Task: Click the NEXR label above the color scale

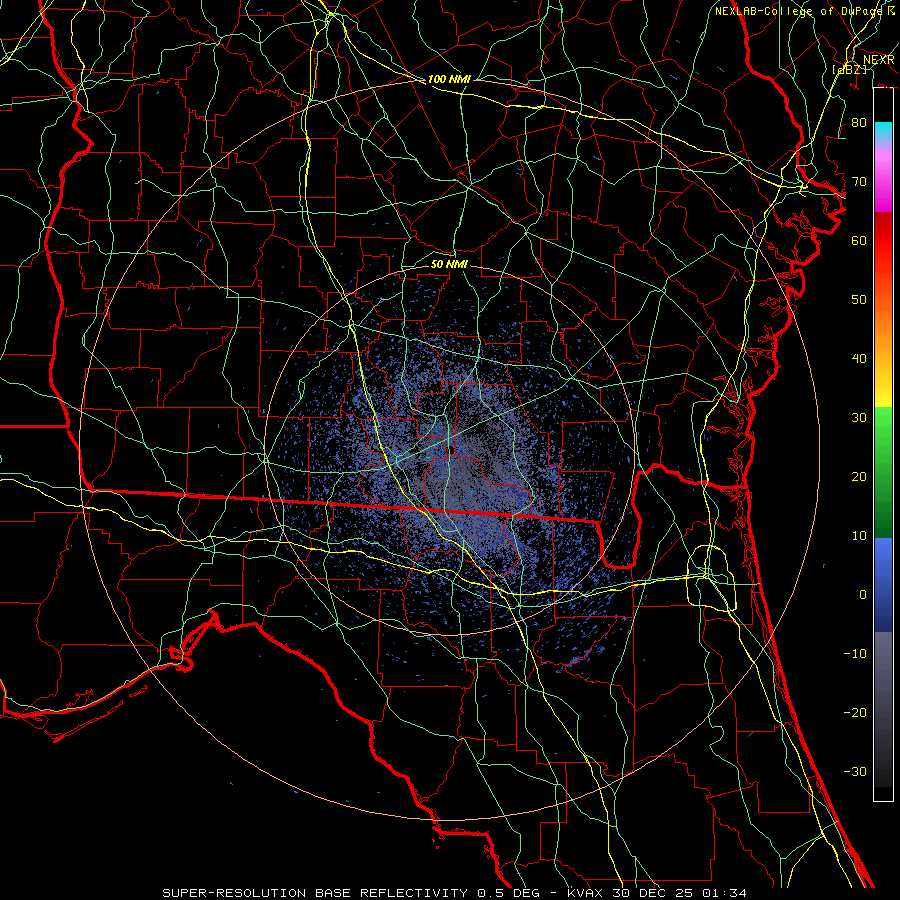Action: pyautogui.click(x=878, y=60)
